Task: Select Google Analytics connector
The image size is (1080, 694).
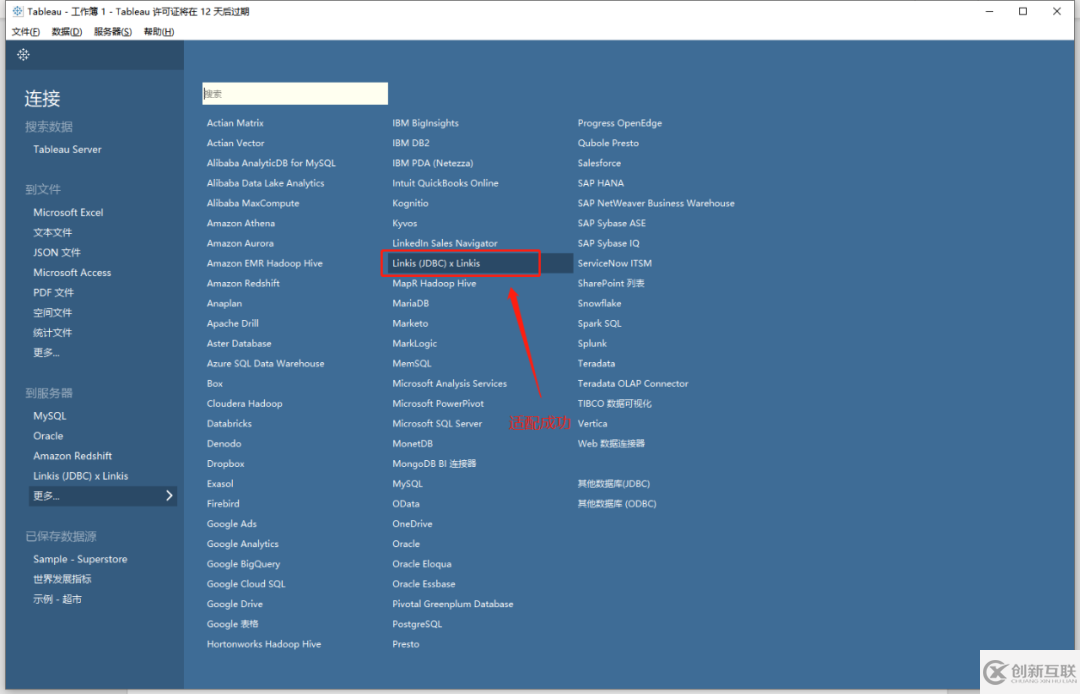Action: pos(242,544)
